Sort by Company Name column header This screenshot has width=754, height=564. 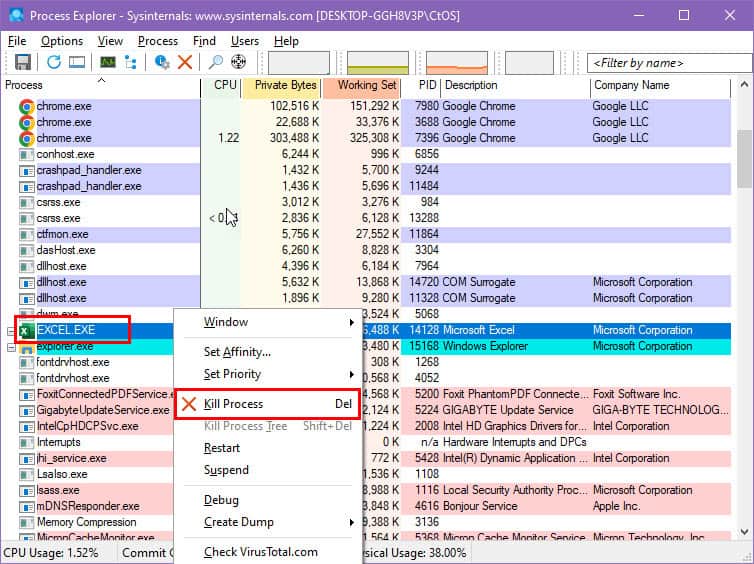coord(661,86)
